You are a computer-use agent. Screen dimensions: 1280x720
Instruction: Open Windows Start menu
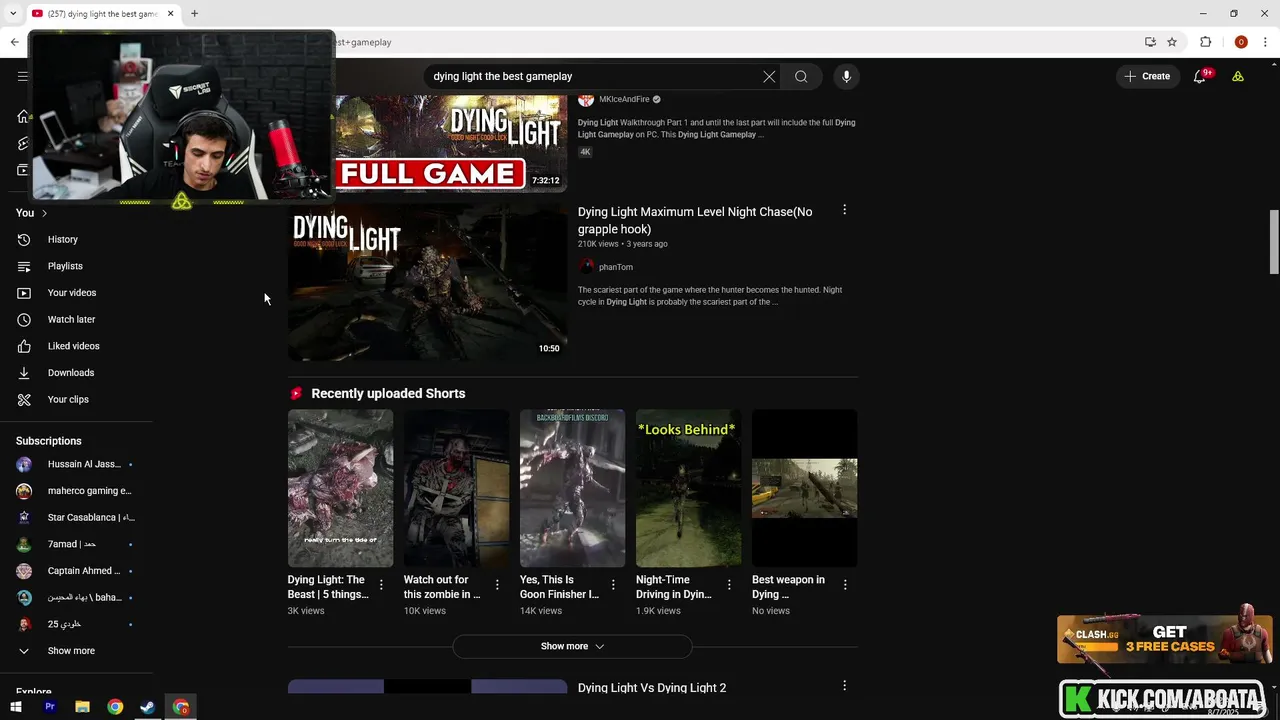[16, 707]
